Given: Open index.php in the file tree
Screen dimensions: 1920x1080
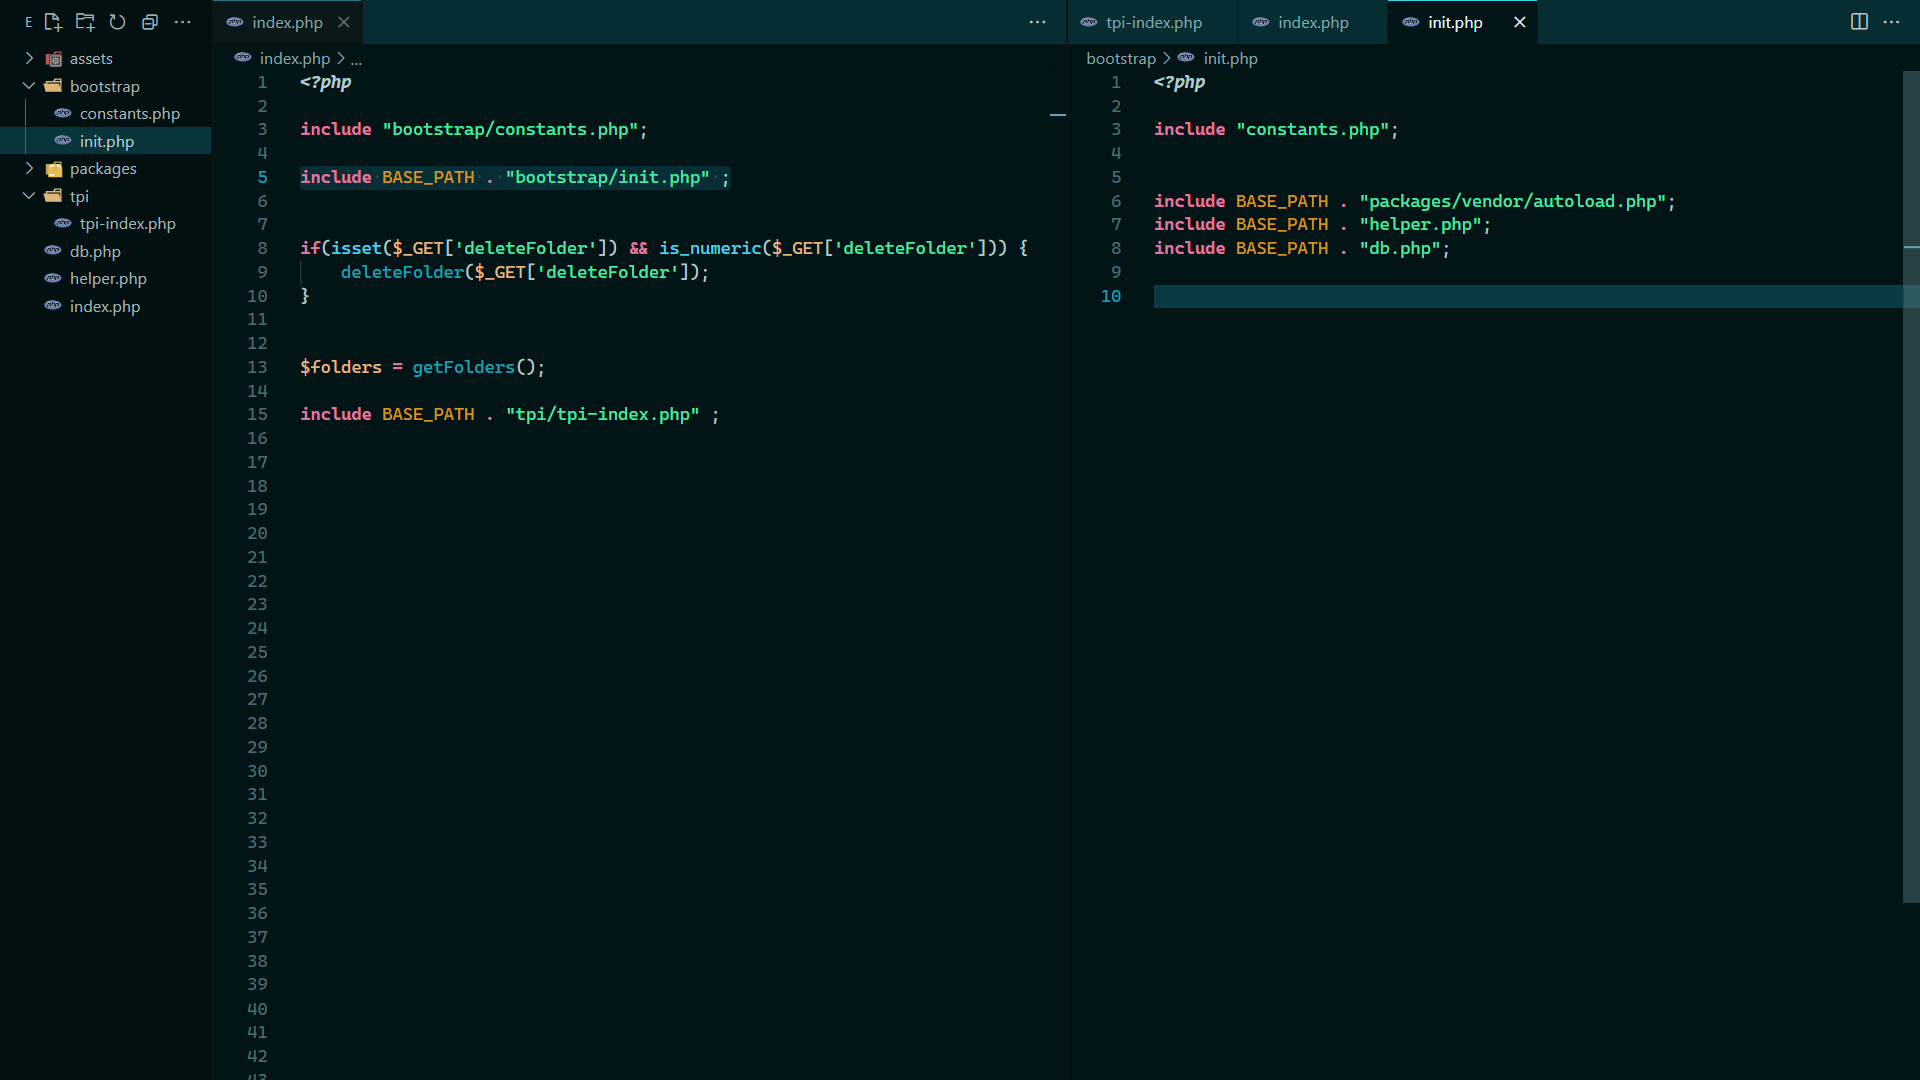Looking at the screenshot, I should [105, 306].
